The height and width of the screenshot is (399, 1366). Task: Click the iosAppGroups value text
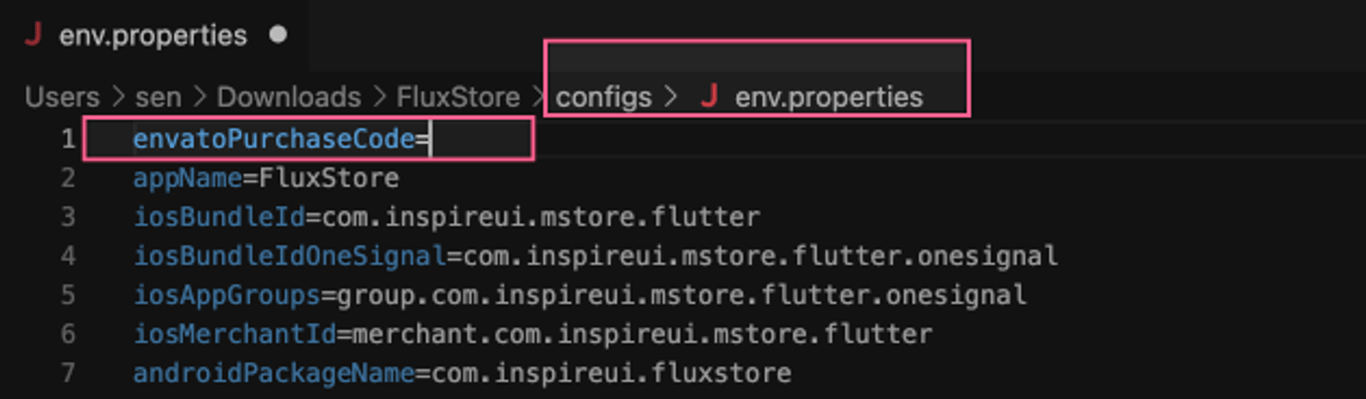(681, 295)
